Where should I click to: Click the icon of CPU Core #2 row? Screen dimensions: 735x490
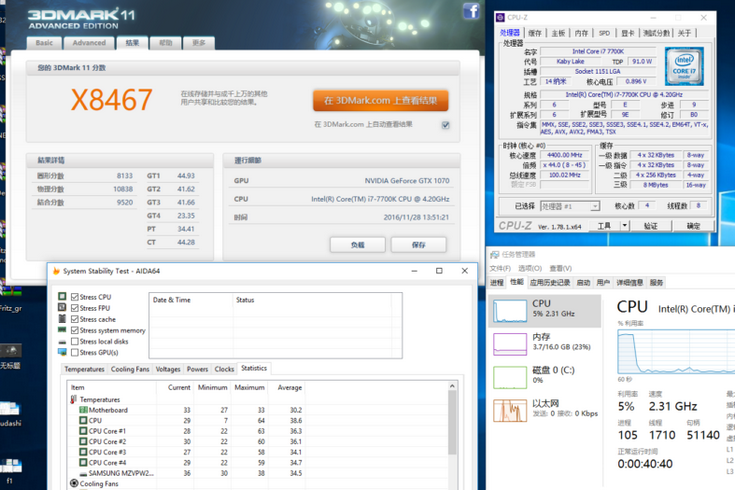[83, 442]
